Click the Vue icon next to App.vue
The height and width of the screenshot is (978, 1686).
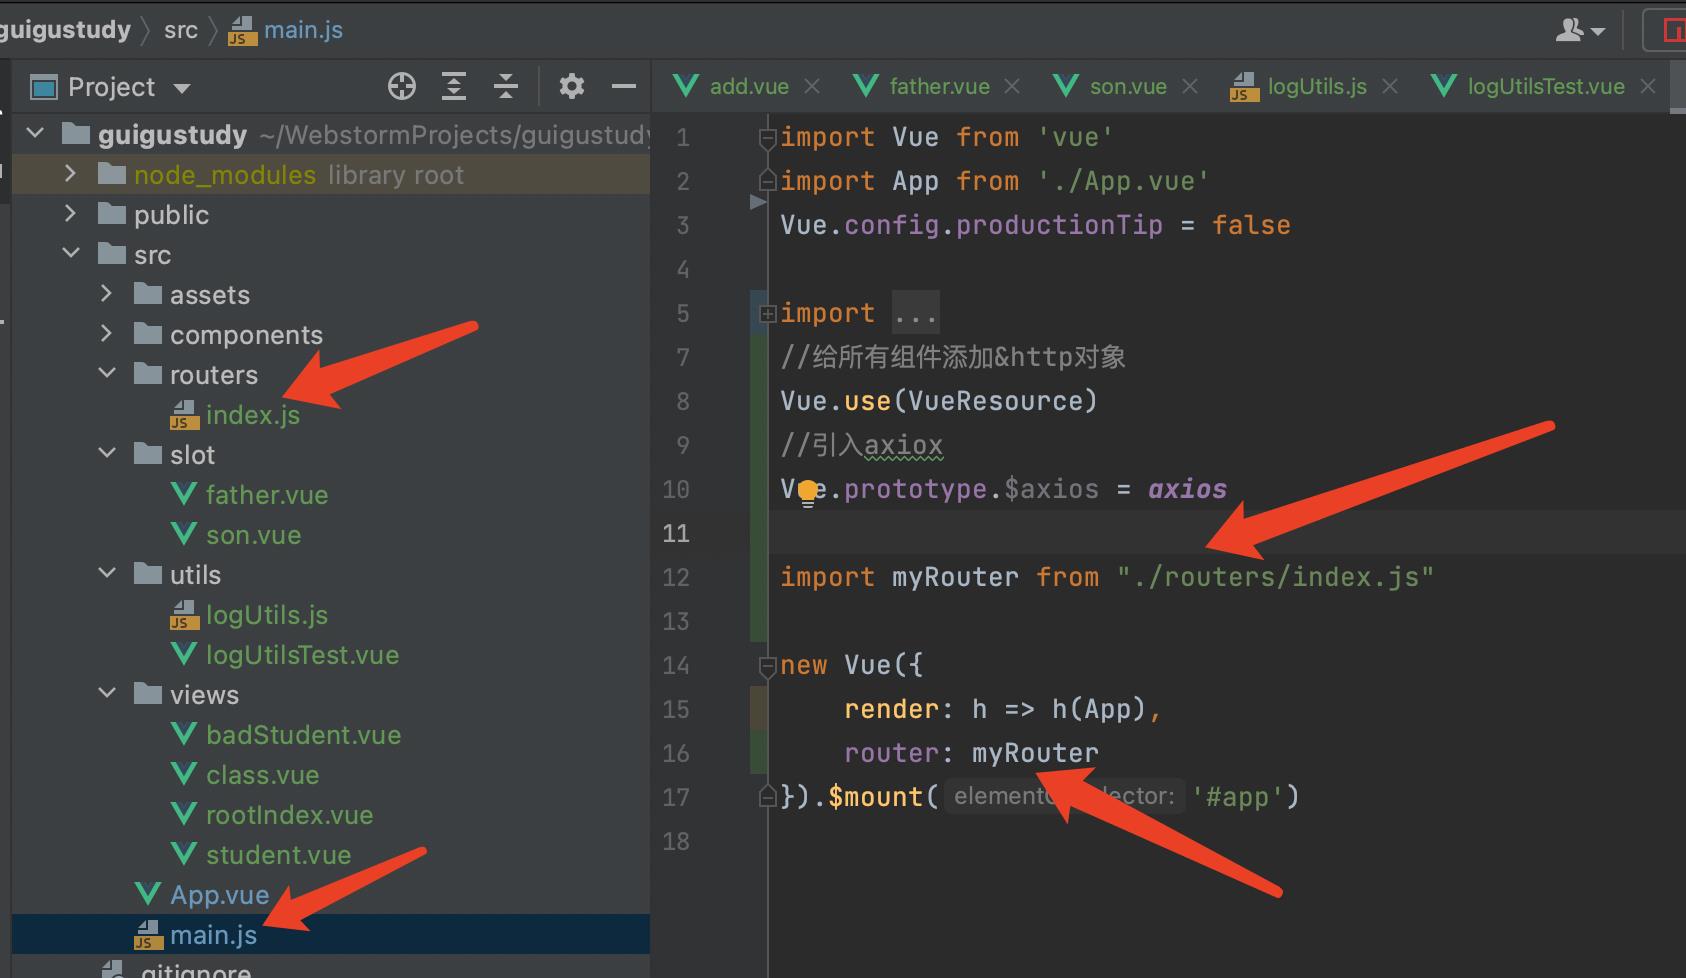point(148,894)
